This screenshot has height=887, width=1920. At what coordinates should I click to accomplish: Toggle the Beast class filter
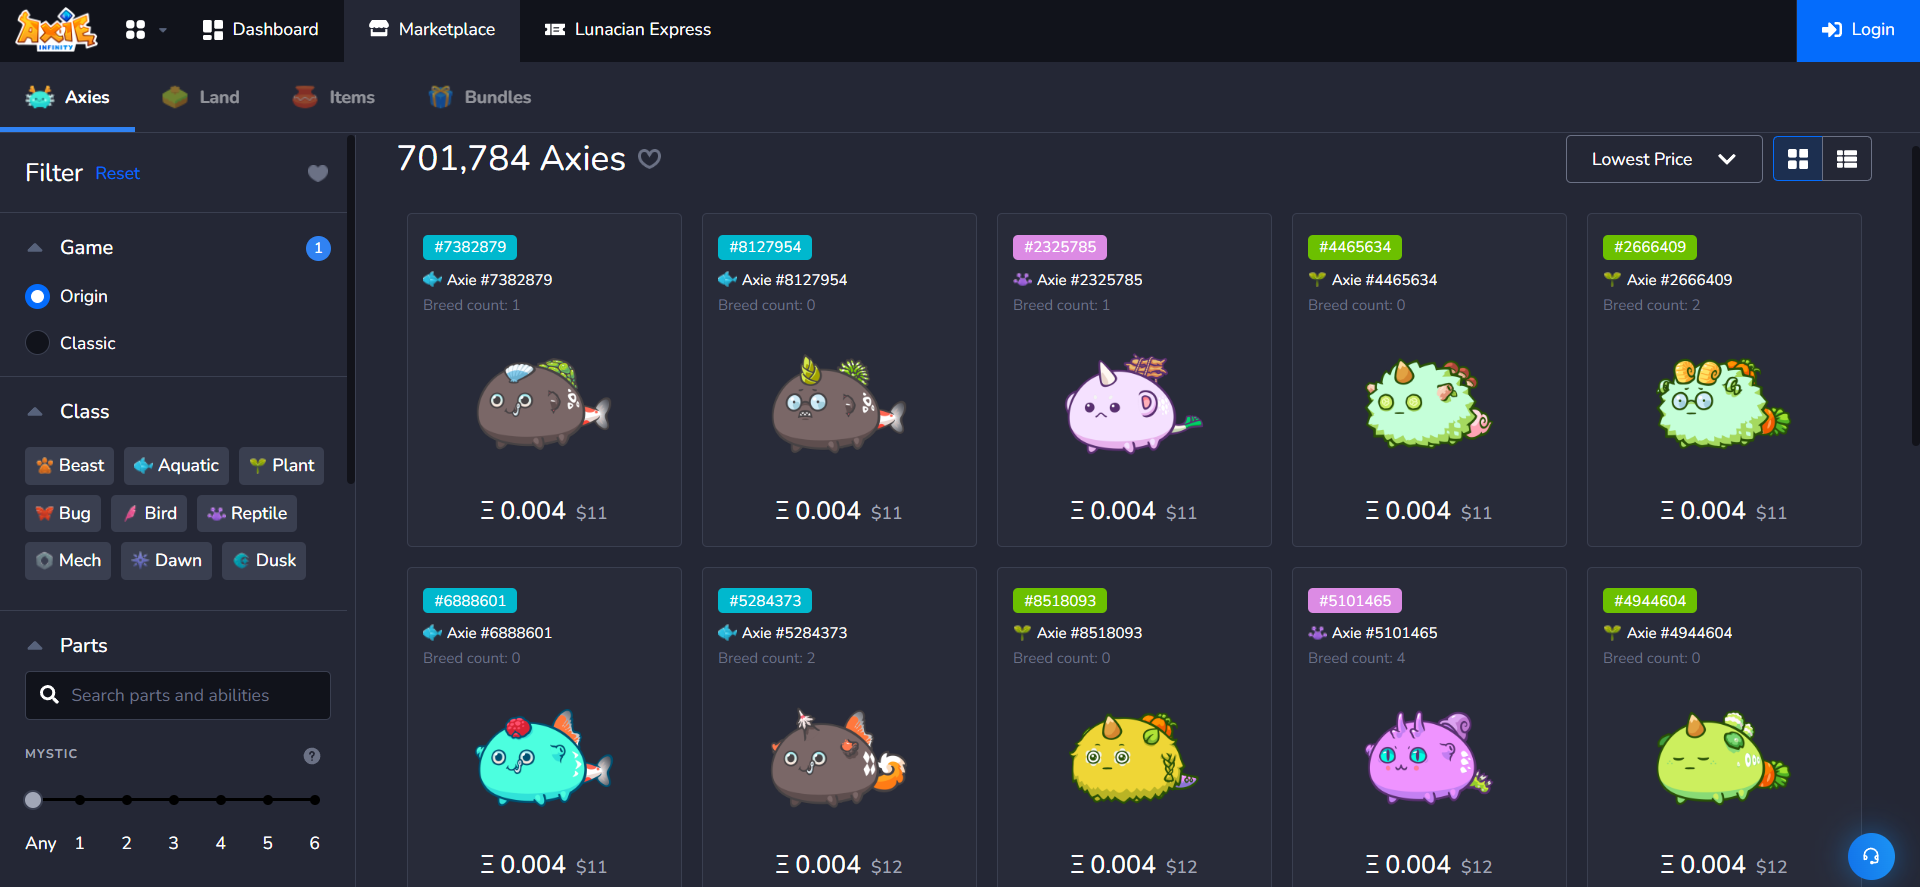click(70, 465)
